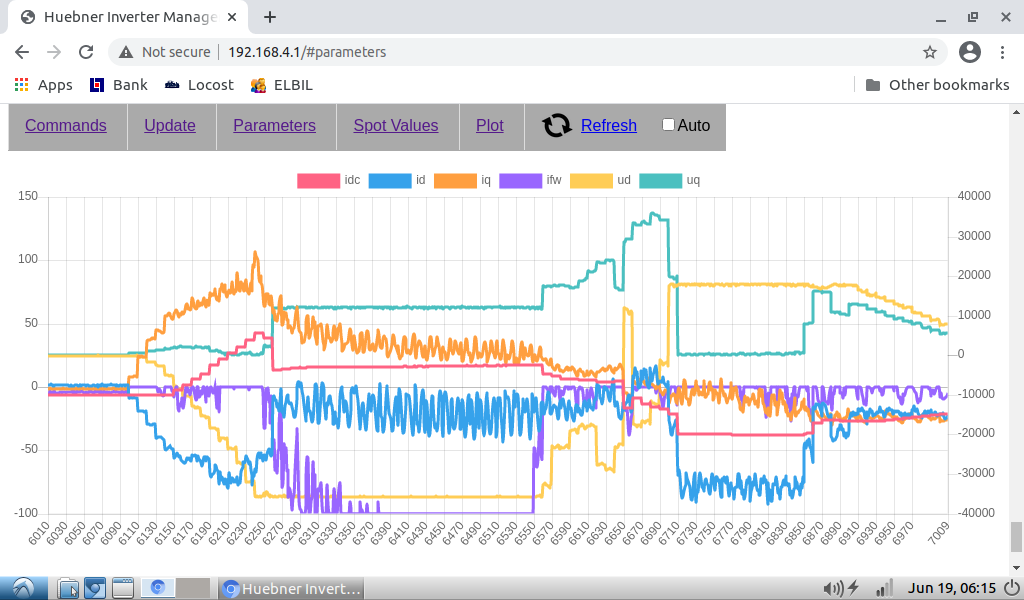Toggle the idc series in chart legend

pyautogui.click(x=318, y=180)
